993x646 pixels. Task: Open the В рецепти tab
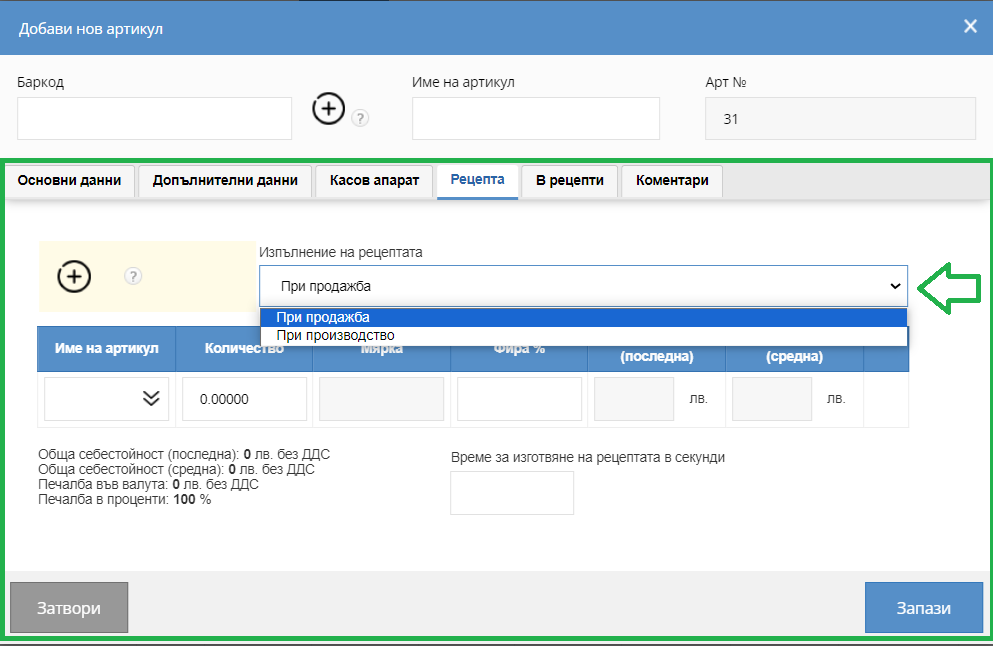click(569, 180)
